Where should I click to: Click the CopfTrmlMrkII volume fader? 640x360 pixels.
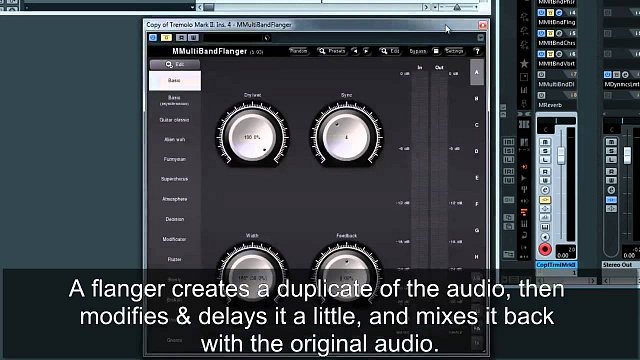561,155
